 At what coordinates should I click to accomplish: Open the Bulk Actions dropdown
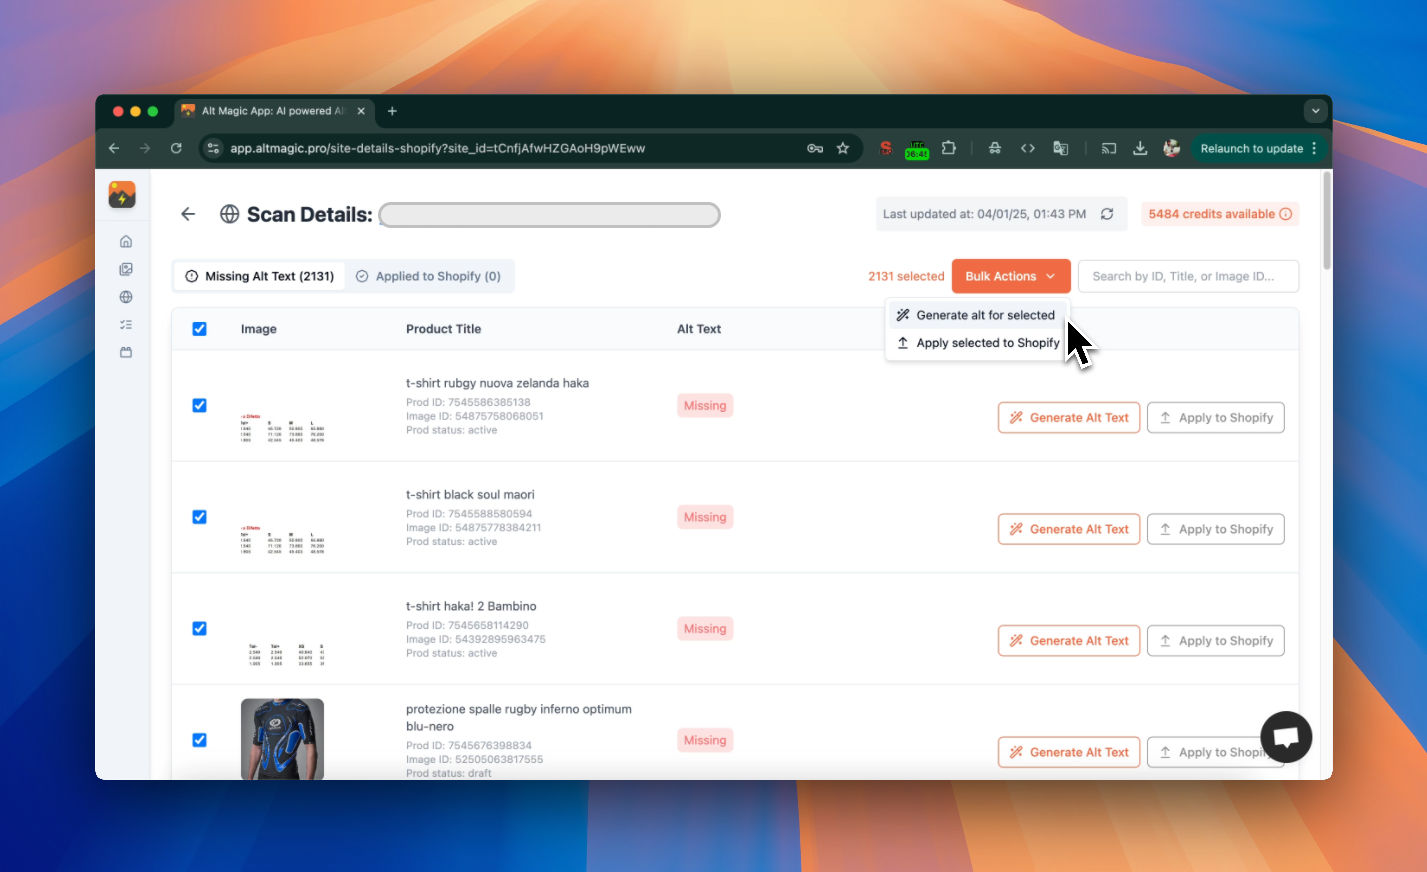point(1011,276)
